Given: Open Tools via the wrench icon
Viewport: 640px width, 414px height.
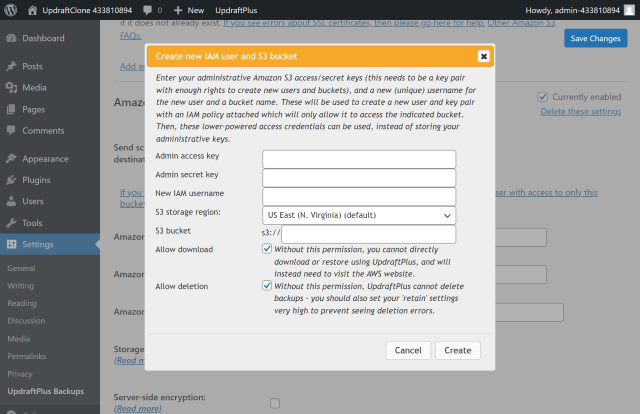Looking at the screenshot, I should (x=11, y=223).
